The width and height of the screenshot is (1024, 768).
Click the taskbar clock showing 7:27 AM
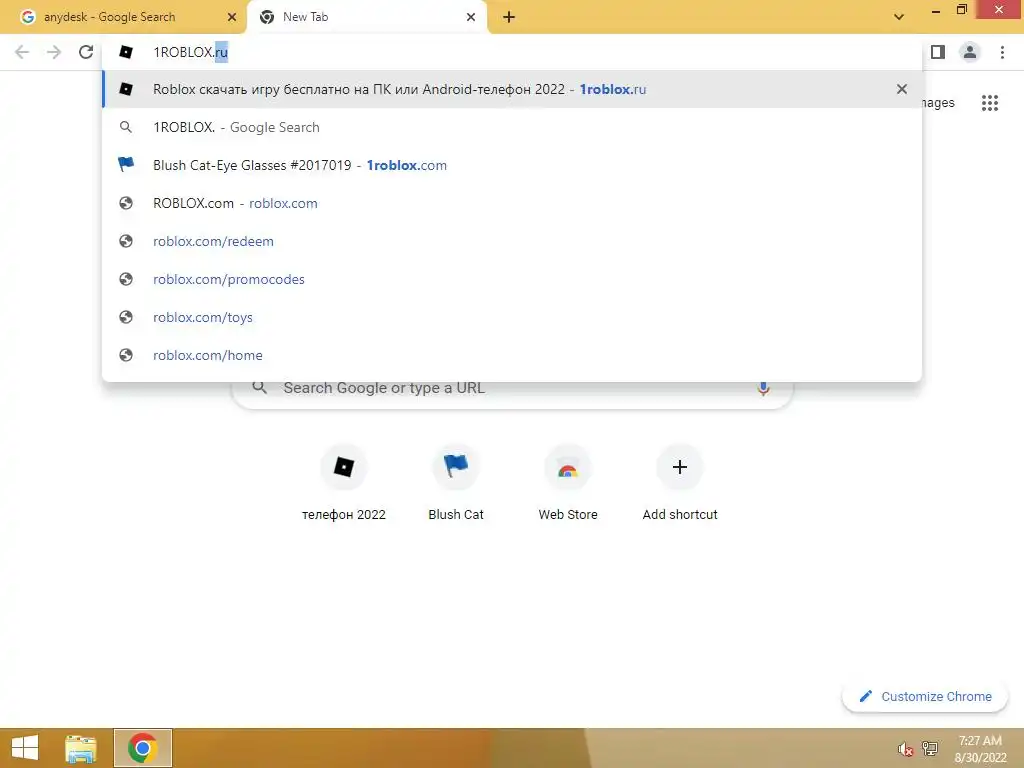(980, 748)
